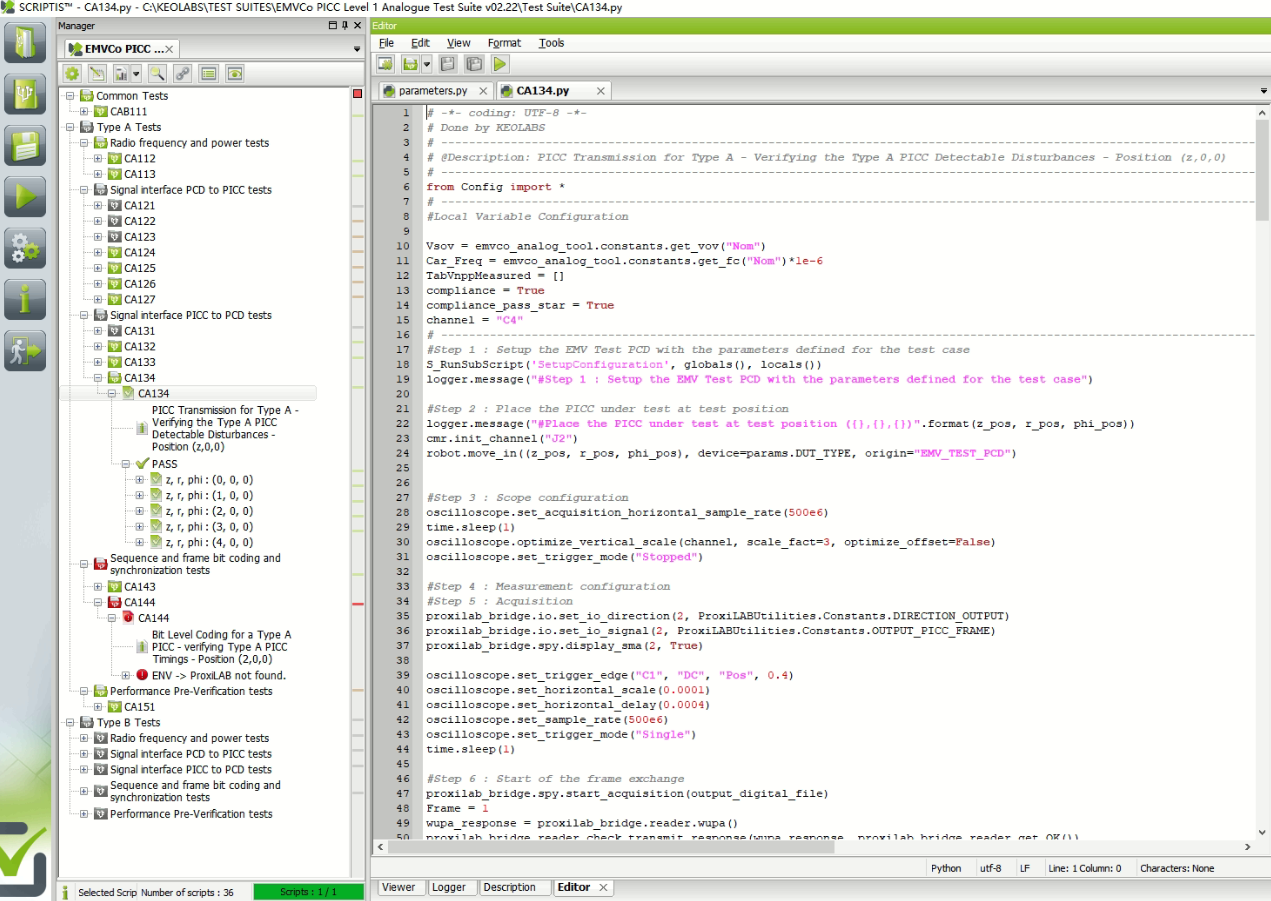Click the first icon in the Editor toolbar
Image resolution: width=1271 pixels, height=901 pixels.
pyautogui.click(x=385, y=64)
